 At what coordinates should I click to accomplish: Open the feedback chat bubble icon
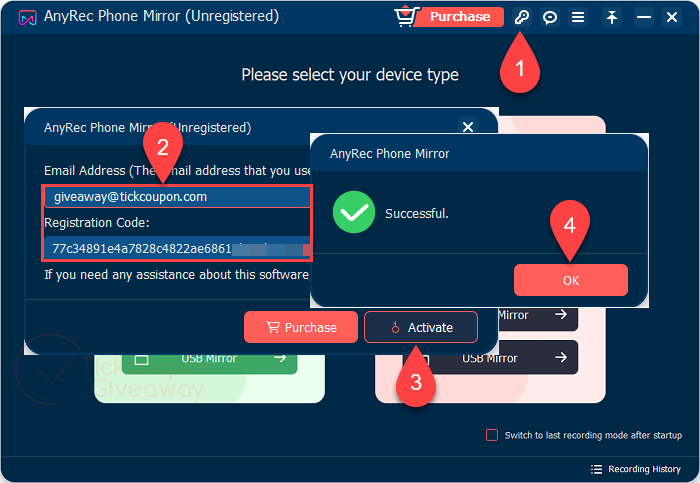pos(550,17)
